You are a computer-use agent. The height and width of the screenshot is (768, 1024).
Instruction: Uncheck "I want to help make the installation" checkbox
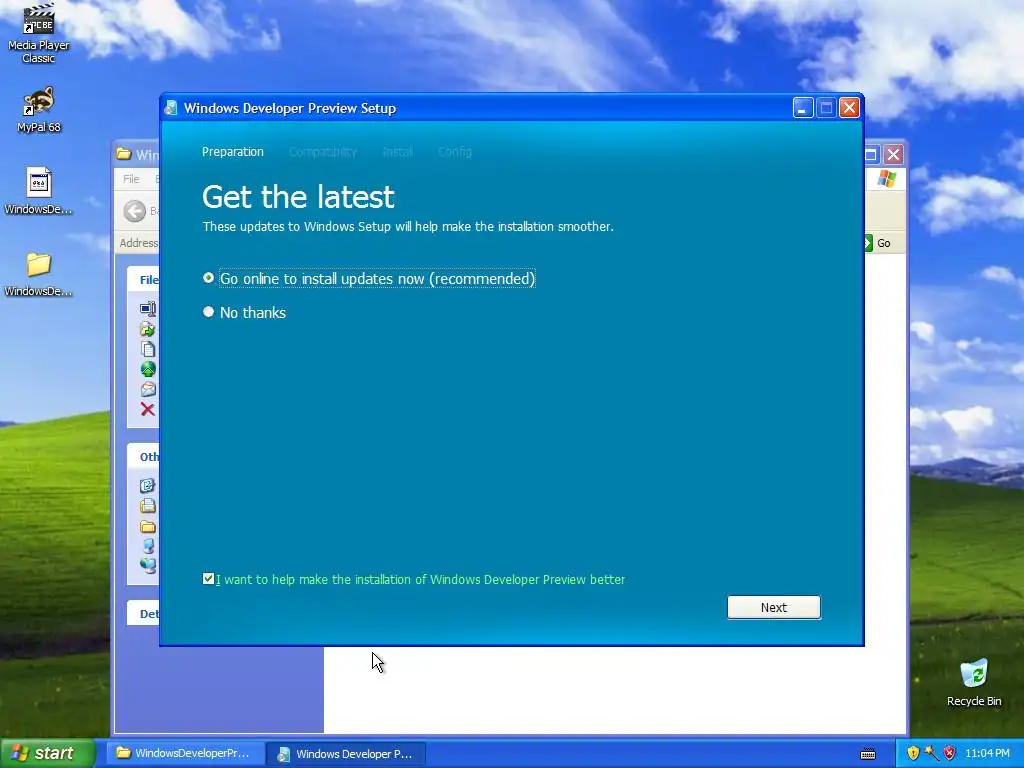click(208, 579)
